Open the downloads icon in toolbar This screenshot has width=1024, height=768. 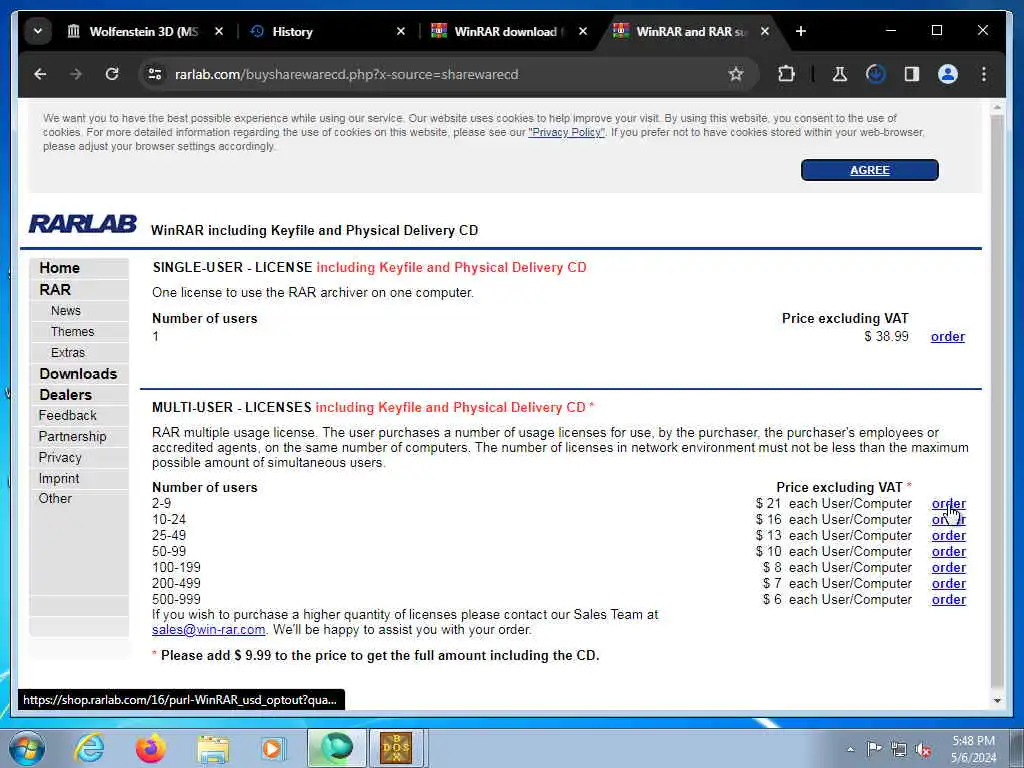pos(876,74)
